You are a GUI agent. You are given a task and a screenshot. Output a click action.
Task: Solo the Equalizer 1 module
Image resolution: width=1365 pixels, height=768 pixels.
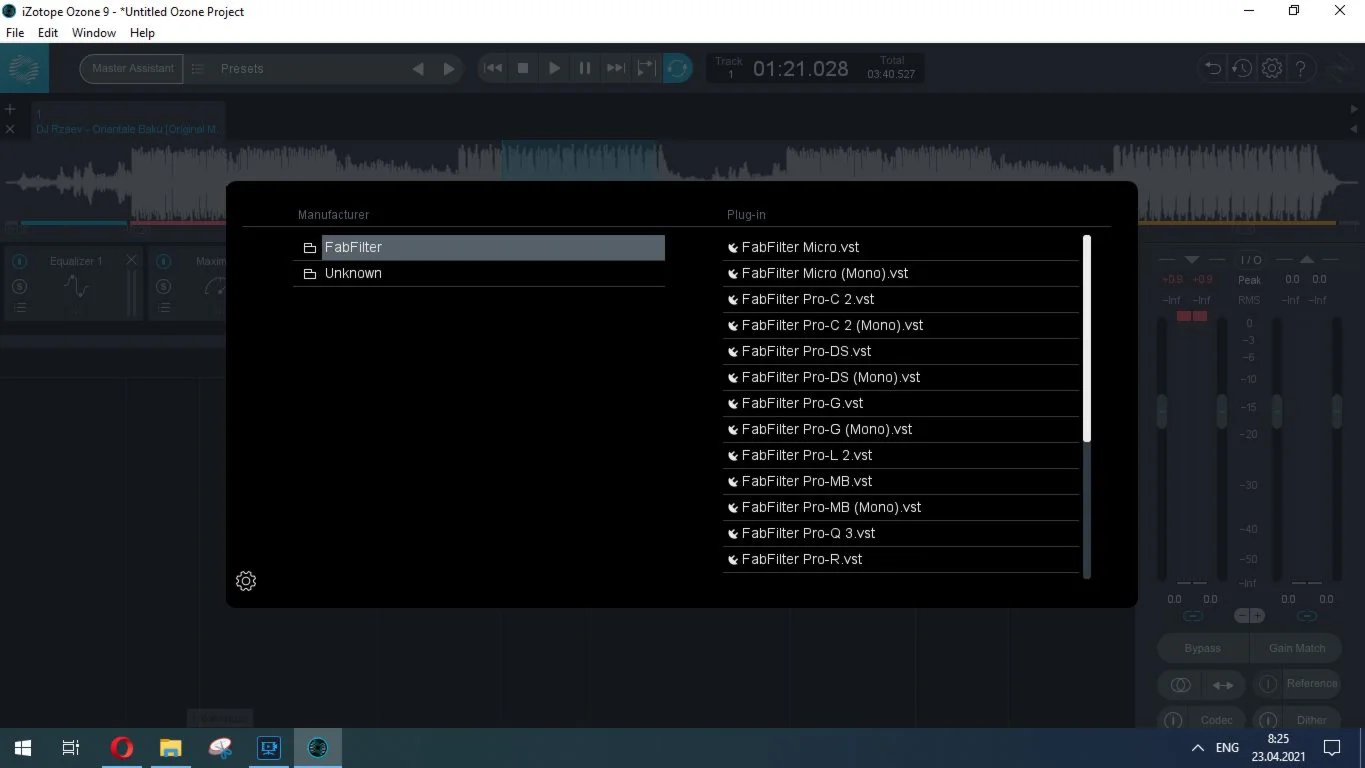point(20,287)
